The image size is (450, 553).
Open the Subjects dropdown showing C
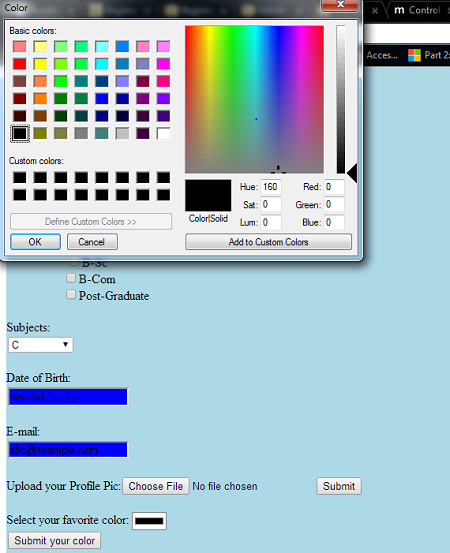pyautogui.click(x=41, y=345)
